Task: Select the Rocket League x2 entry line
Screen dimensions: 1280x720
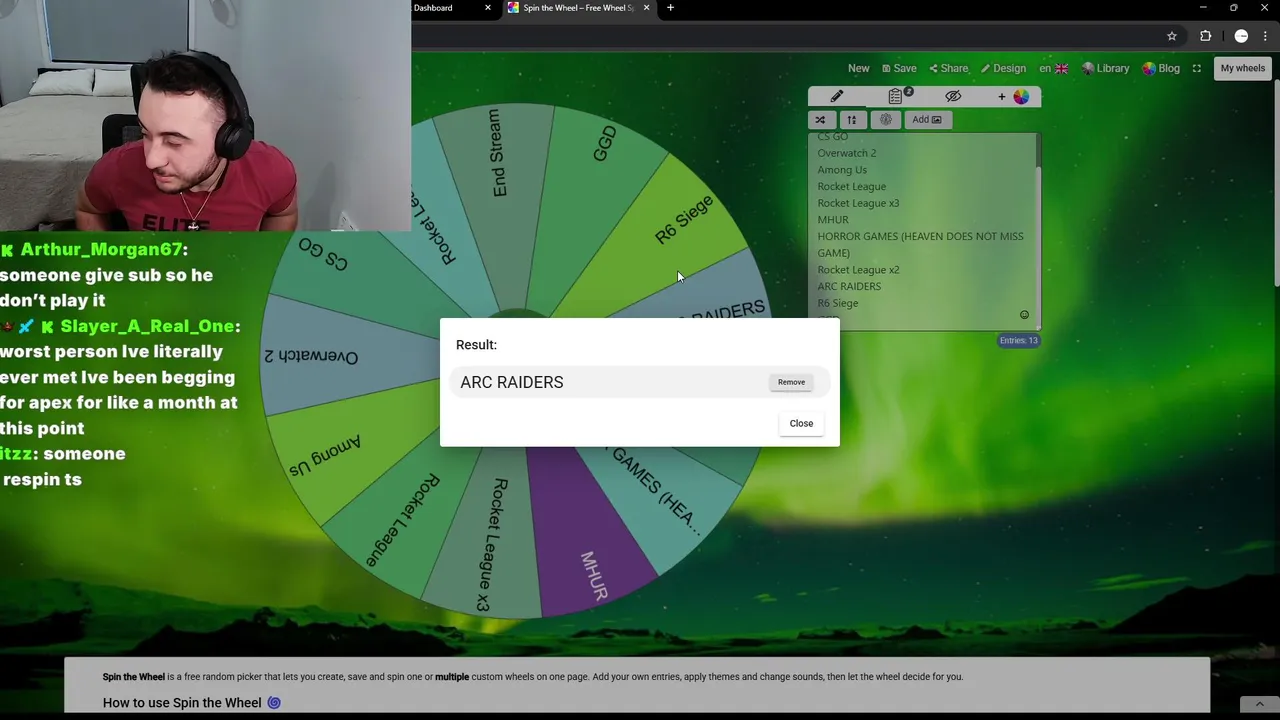Action: pos(858,270)
